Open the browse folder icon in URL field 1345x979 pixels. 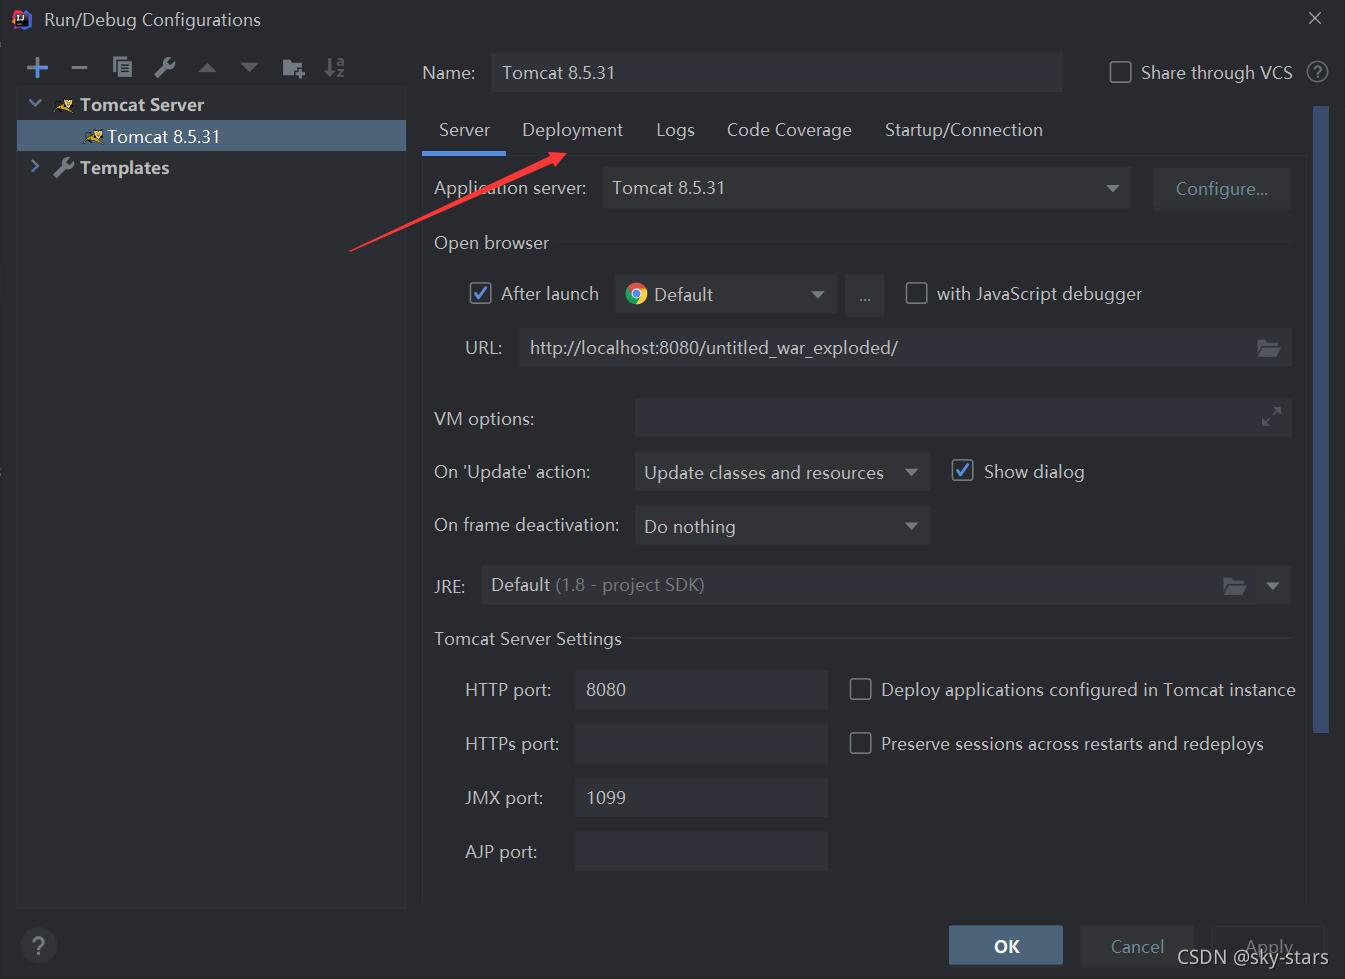(1268, 348)
